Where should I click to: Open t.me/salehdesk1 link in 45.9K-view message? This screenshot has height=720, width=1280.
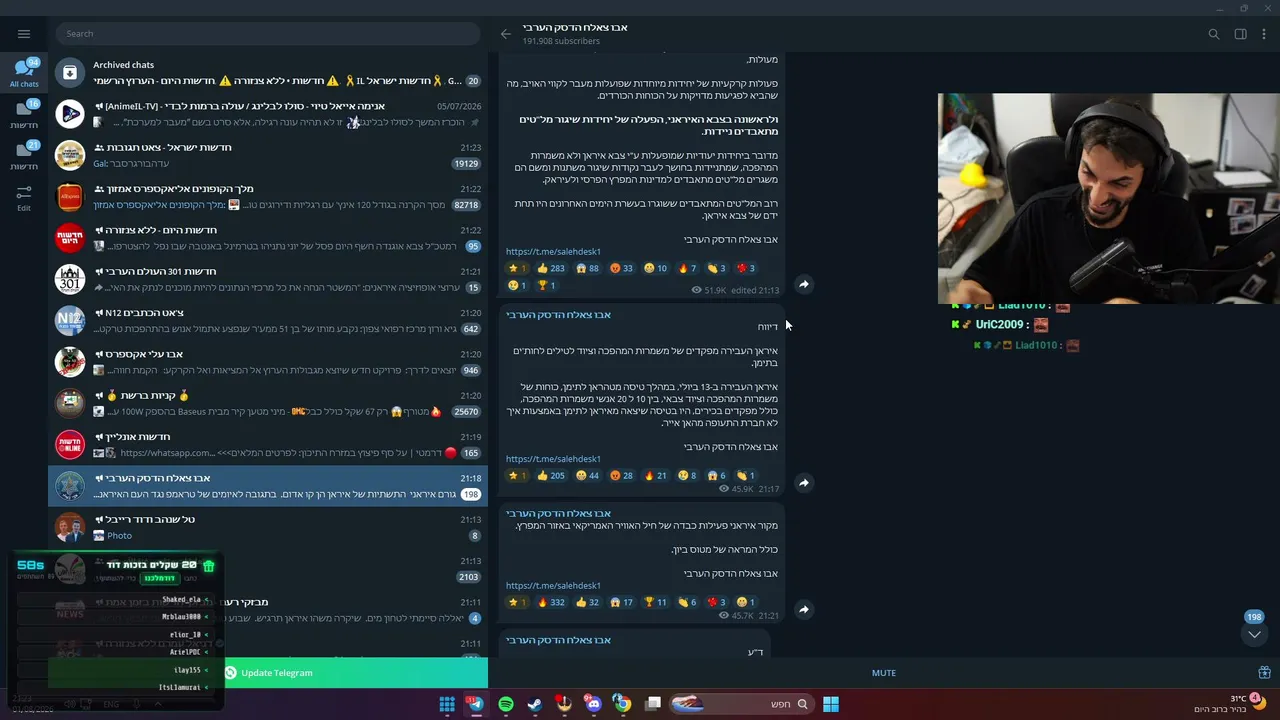point(553,459)
